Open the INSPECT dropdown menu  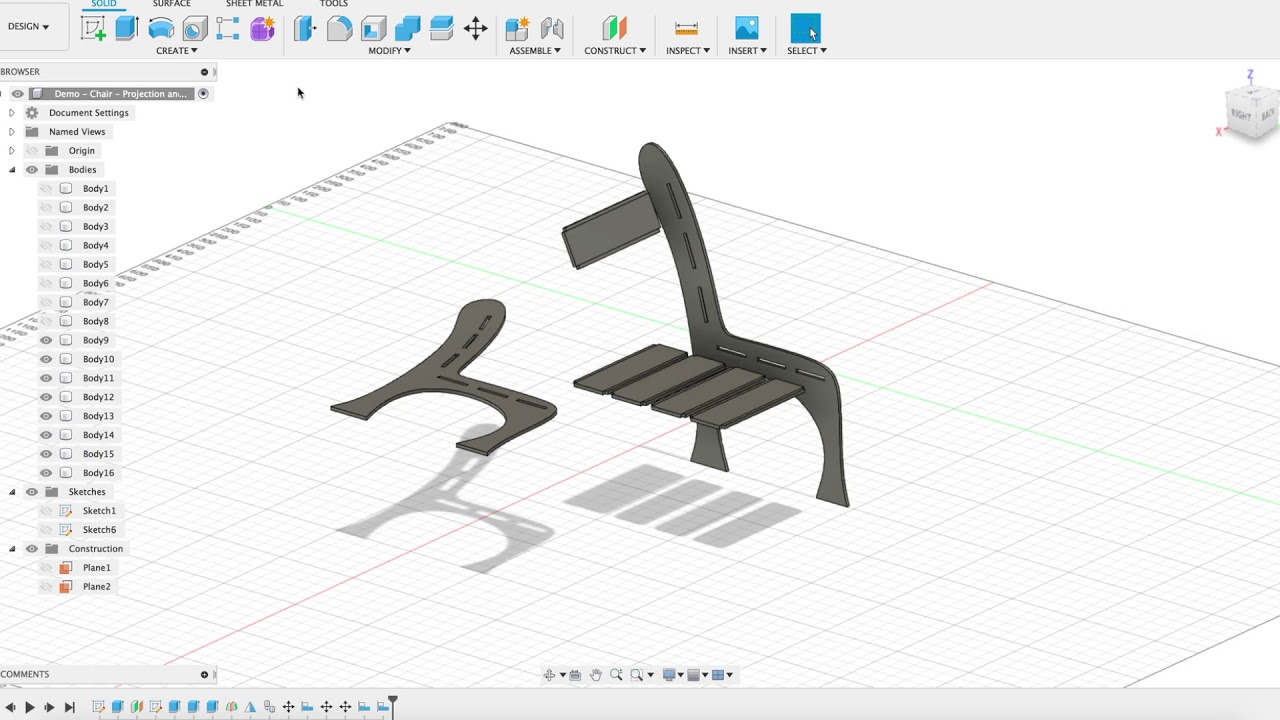click(x=688, y=51)
